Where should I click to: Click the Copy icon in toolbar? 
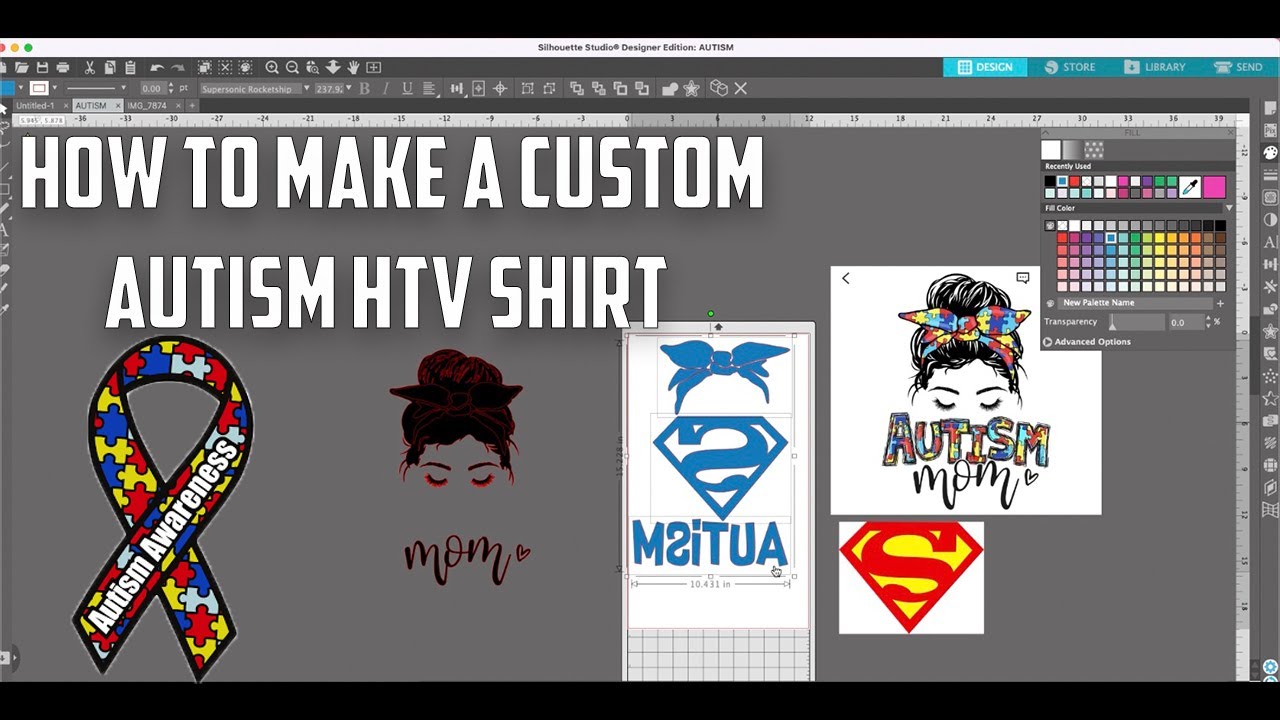pyautogui.click(x=110, y=67)
